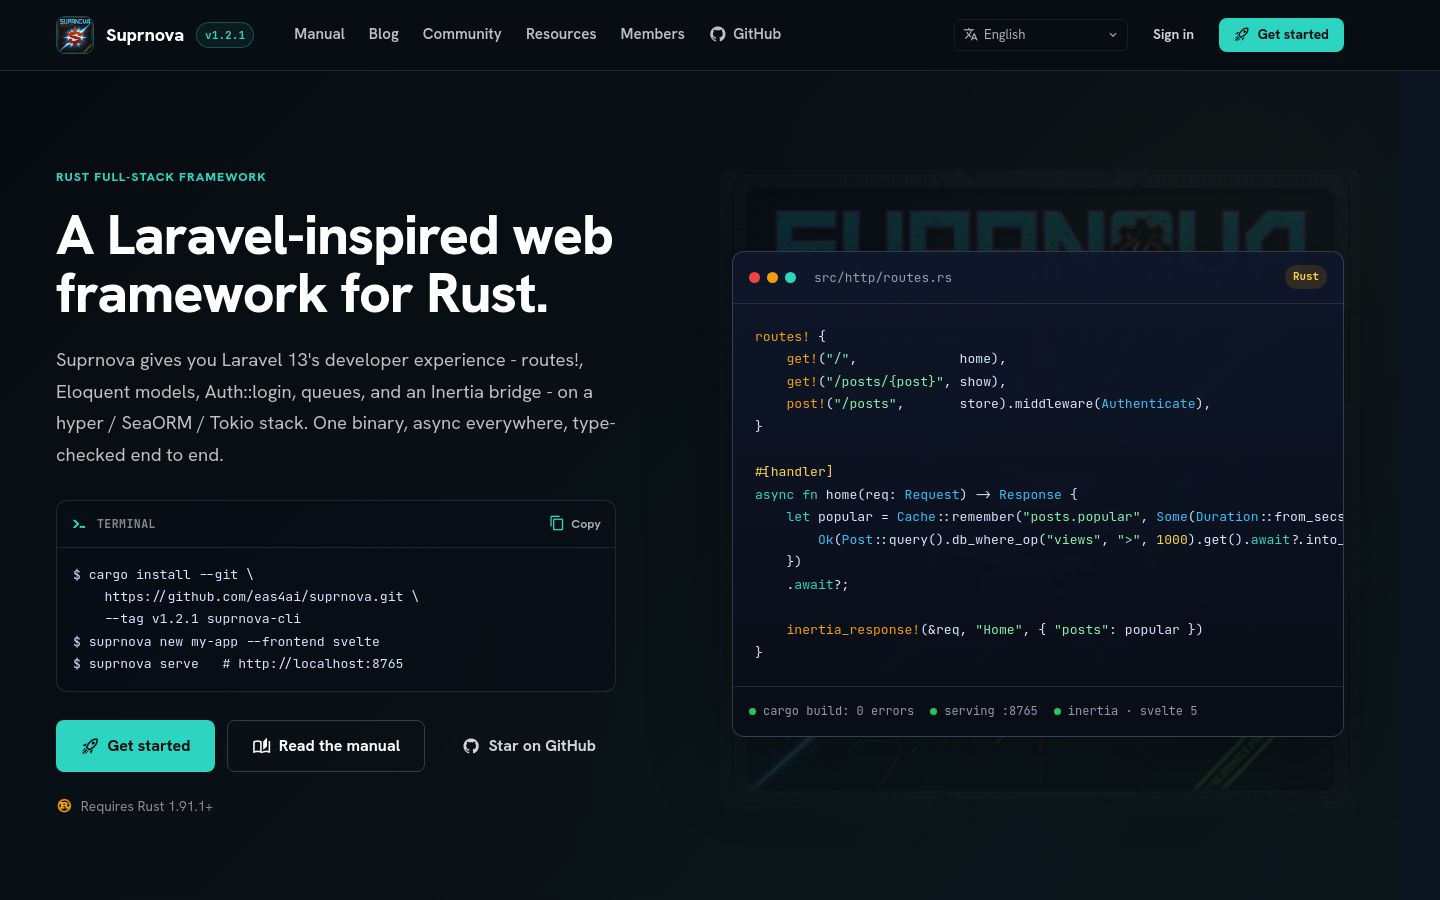Click the "routes! {" line in code
This screenshot has width=1440, height=900.
point(790,337)
